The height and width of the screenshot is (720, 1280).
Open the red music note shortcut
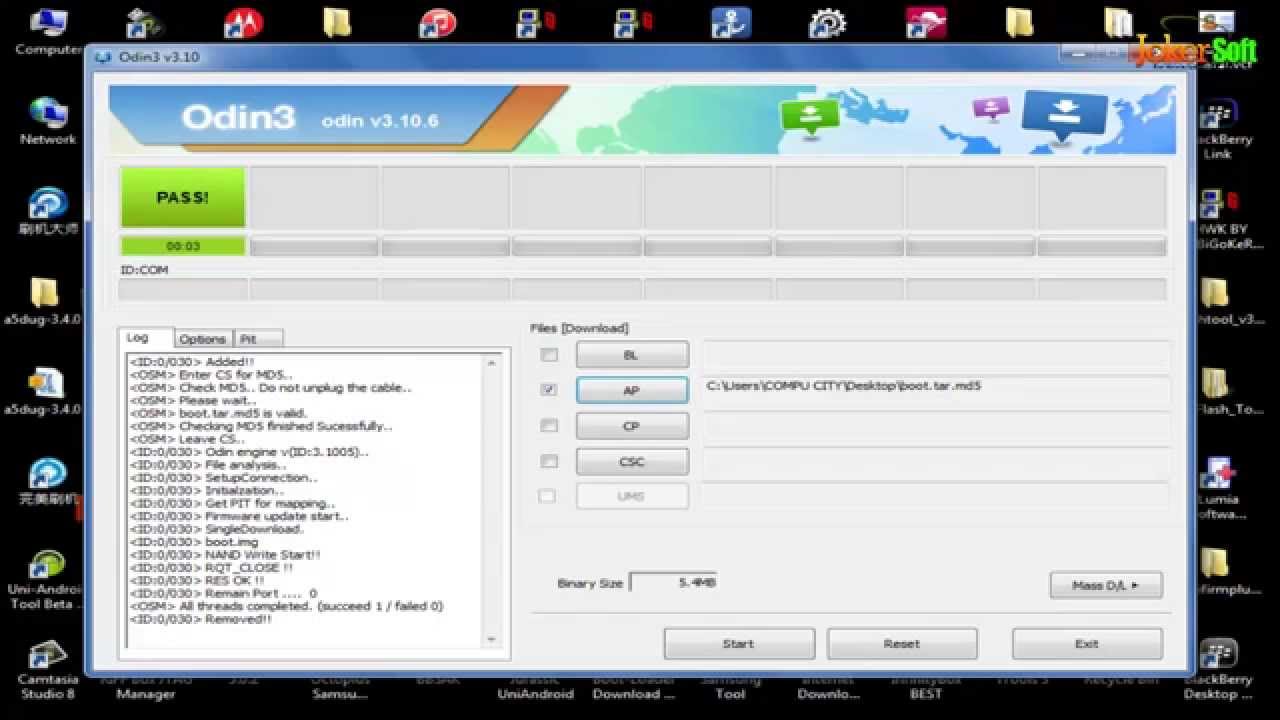point(437,22)
